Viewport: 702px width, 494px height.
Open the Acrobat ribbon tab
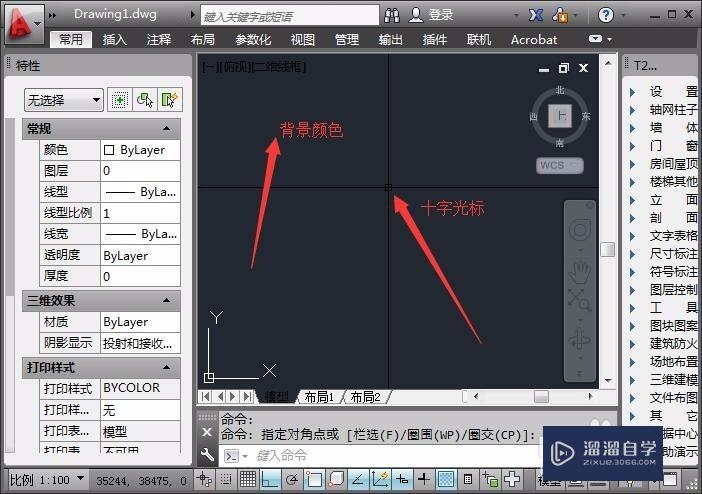tap(534, 39)
